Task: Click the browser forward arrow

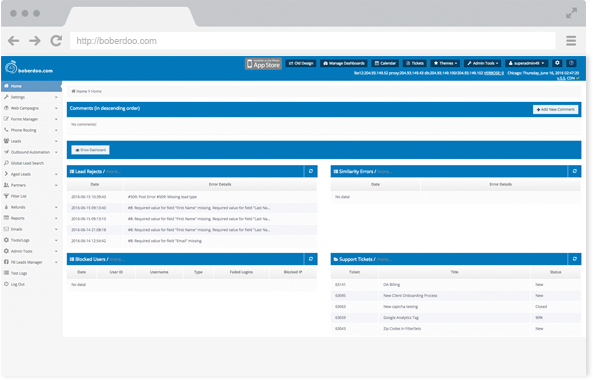Action: coord(35,40)
